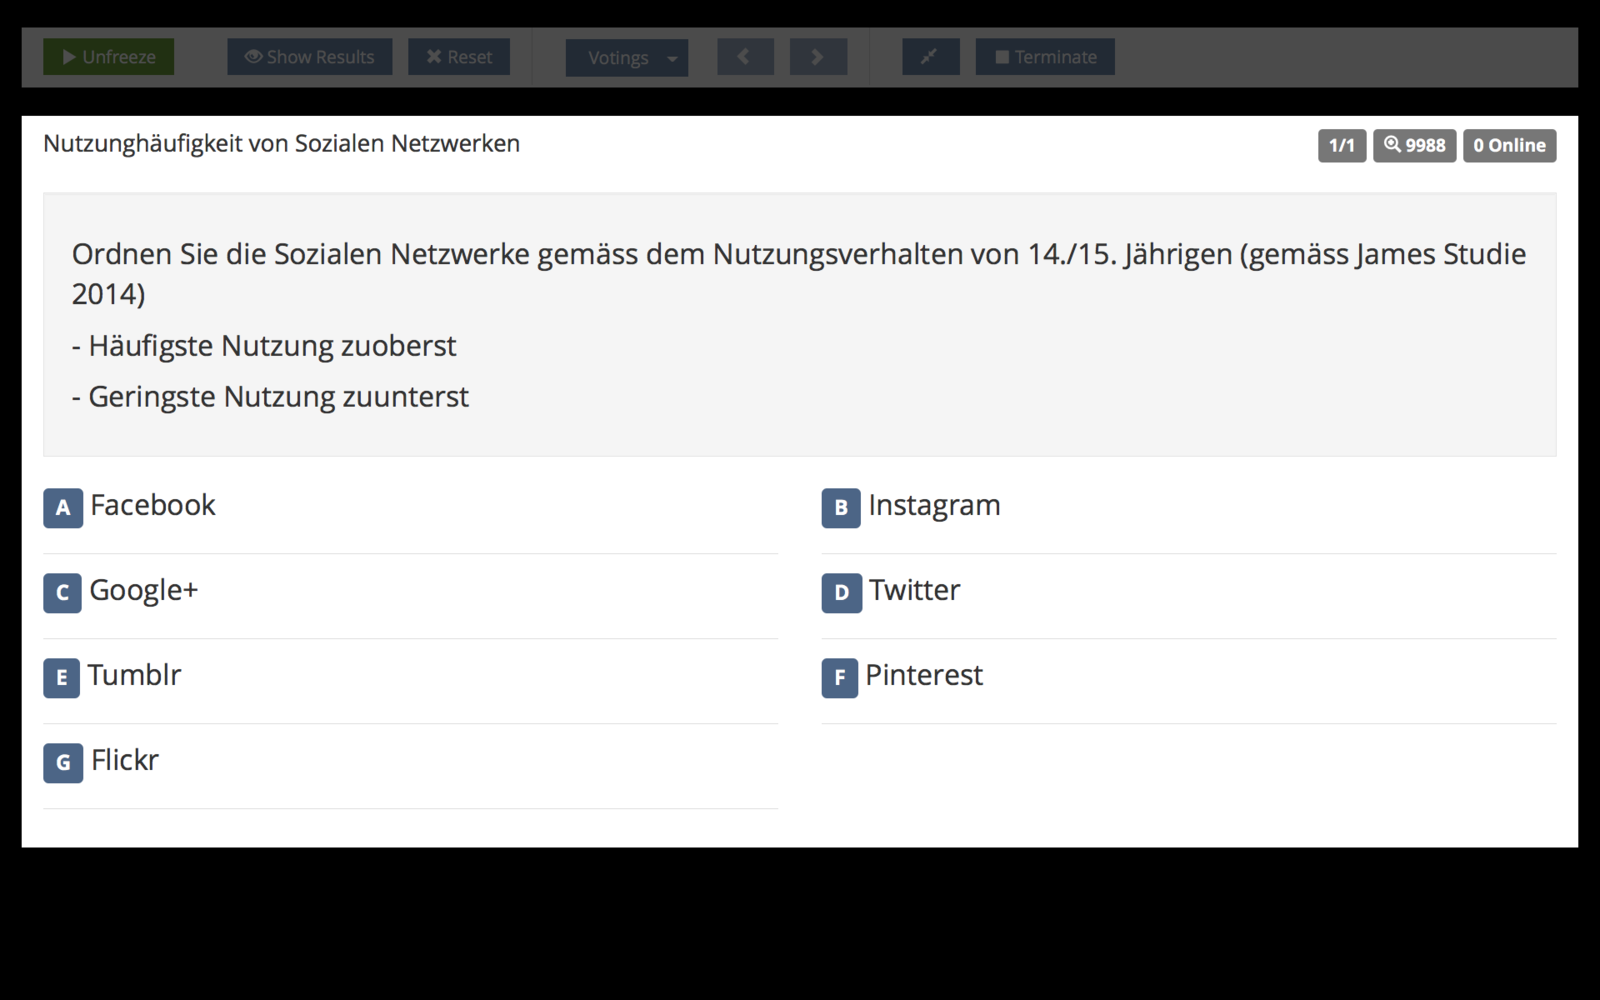Click the question title Nutzunghäufigkeit von Sozialen Netzwerken
The image size is (1600, 1000).
click(x=281, y=144)
